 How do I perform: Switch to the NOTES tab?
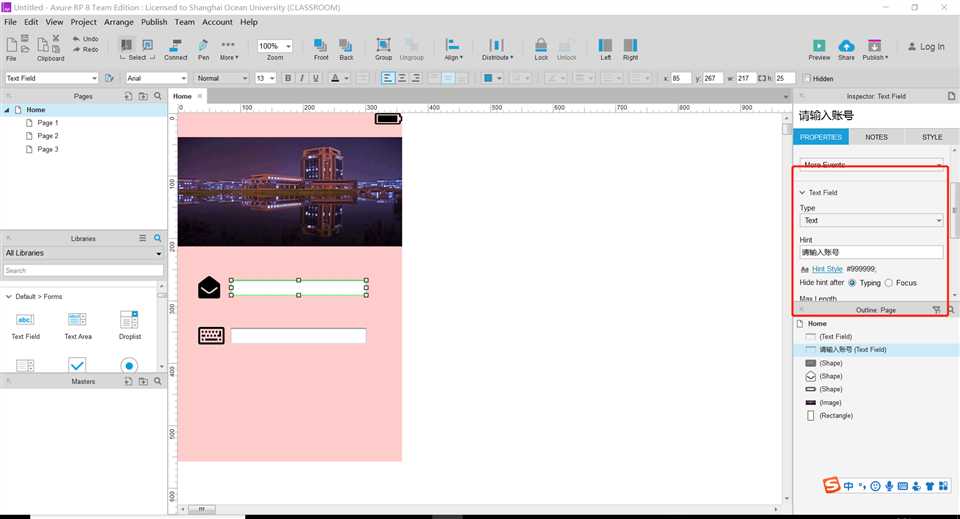click(x=876, y=137)
